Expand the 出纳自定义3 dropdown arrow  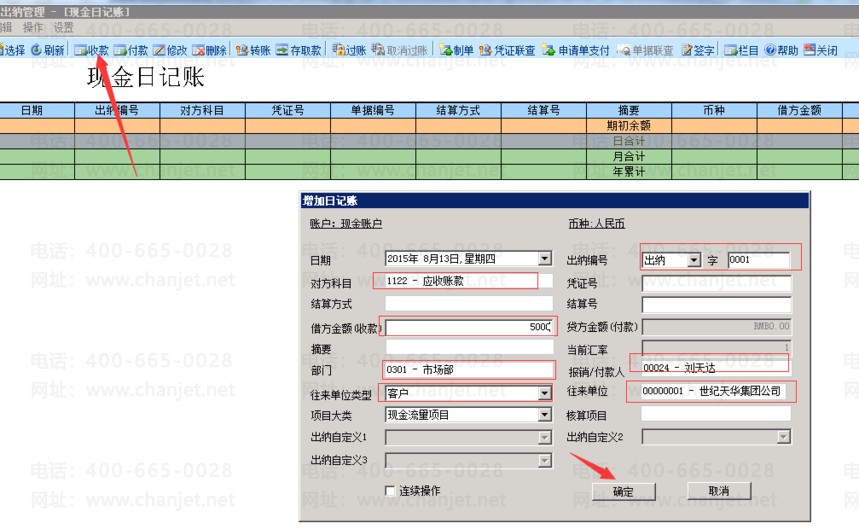point(545,461)
